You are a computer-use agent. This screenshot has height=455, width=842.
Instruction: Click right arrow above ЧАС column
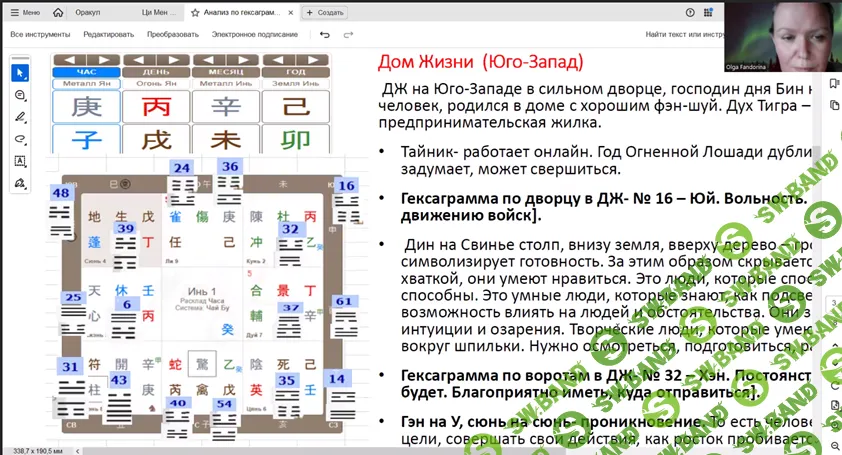pyautogui.click(x=104, y=60)
